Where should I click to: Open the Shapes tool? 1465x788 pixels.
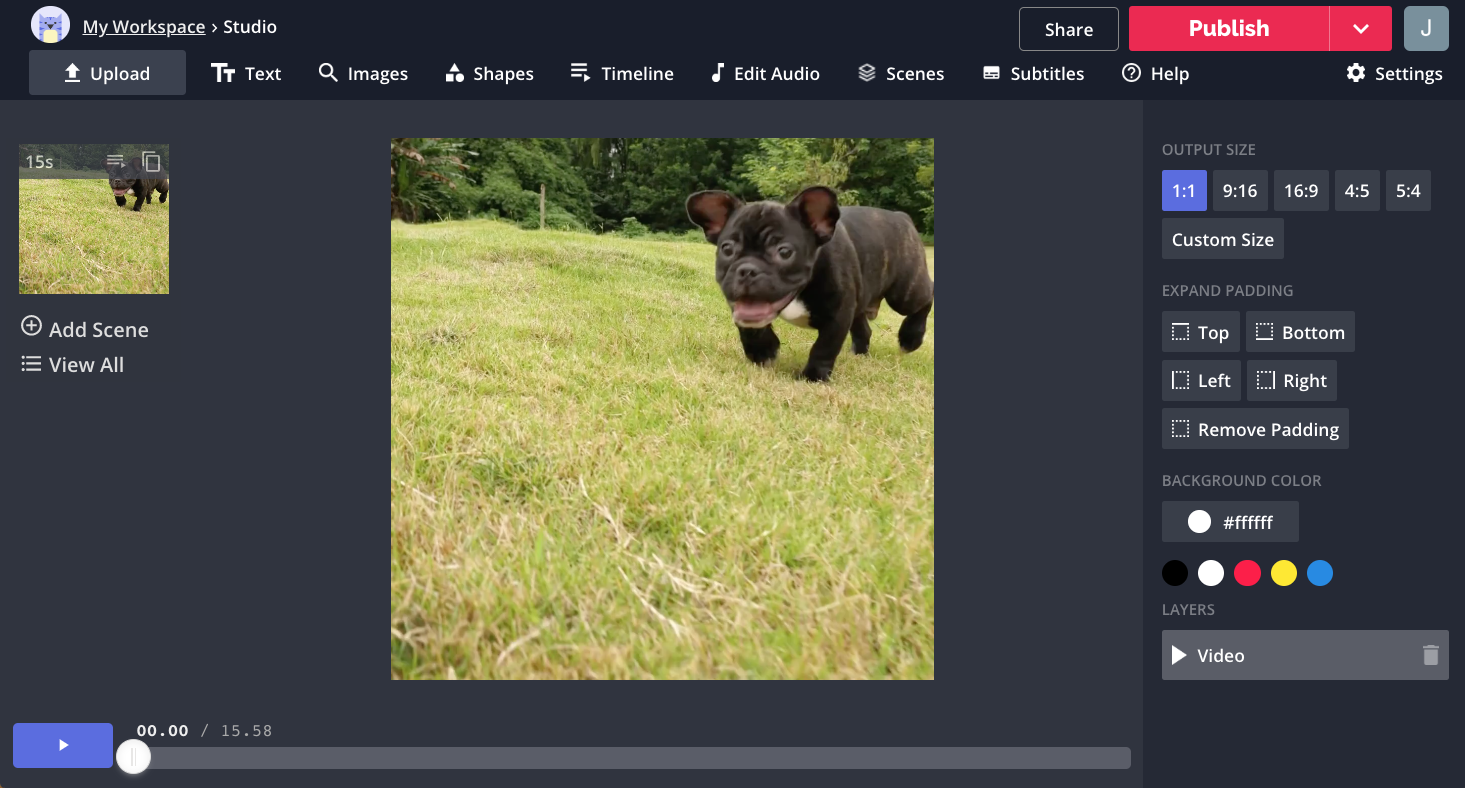(489, 73)
